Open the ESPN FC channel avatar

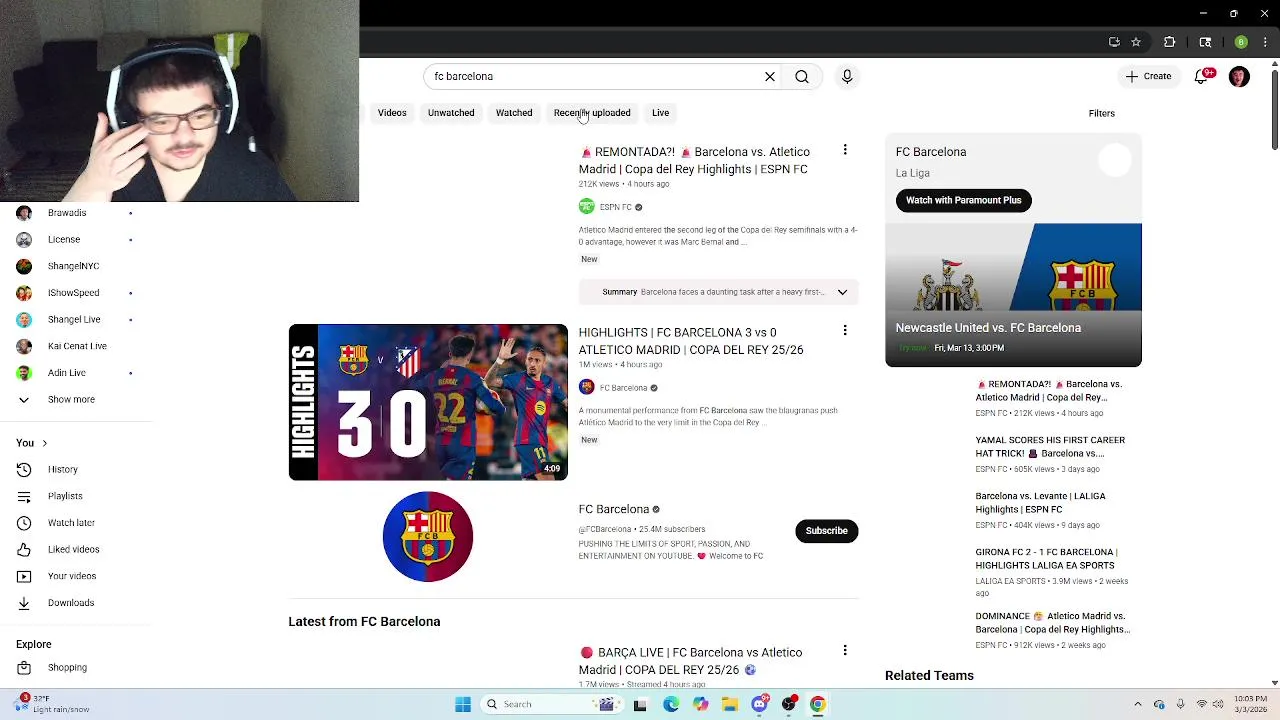[586, 207]
